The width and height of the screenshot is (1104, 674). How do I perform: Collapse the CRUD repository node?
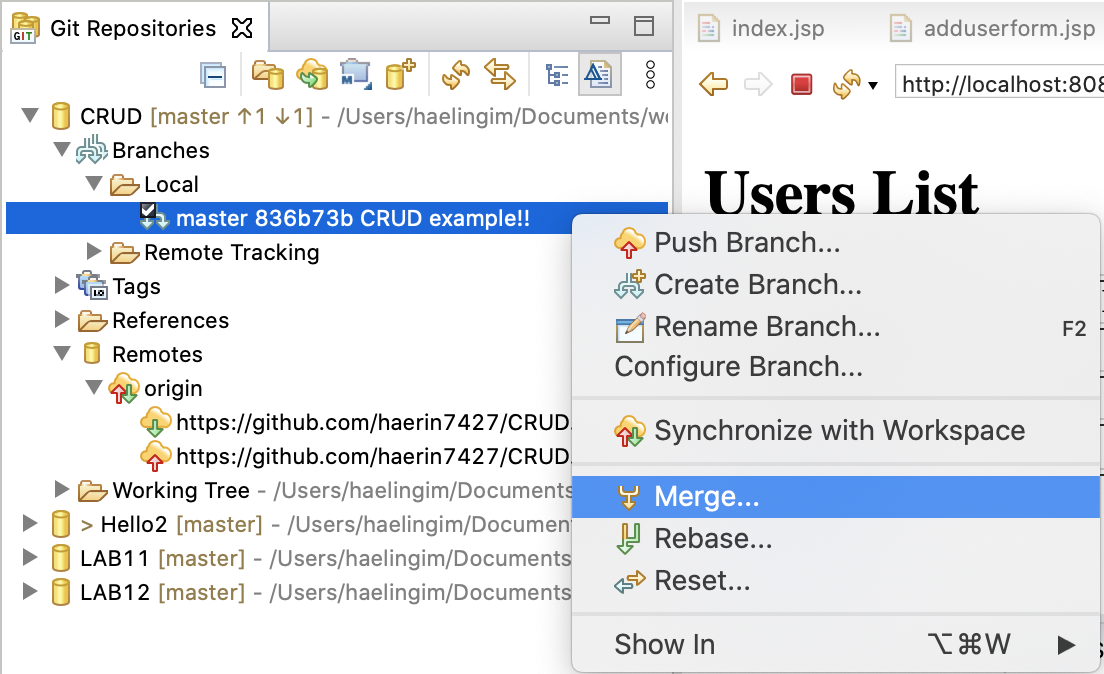pyautogui.click(x=30, y=115)
